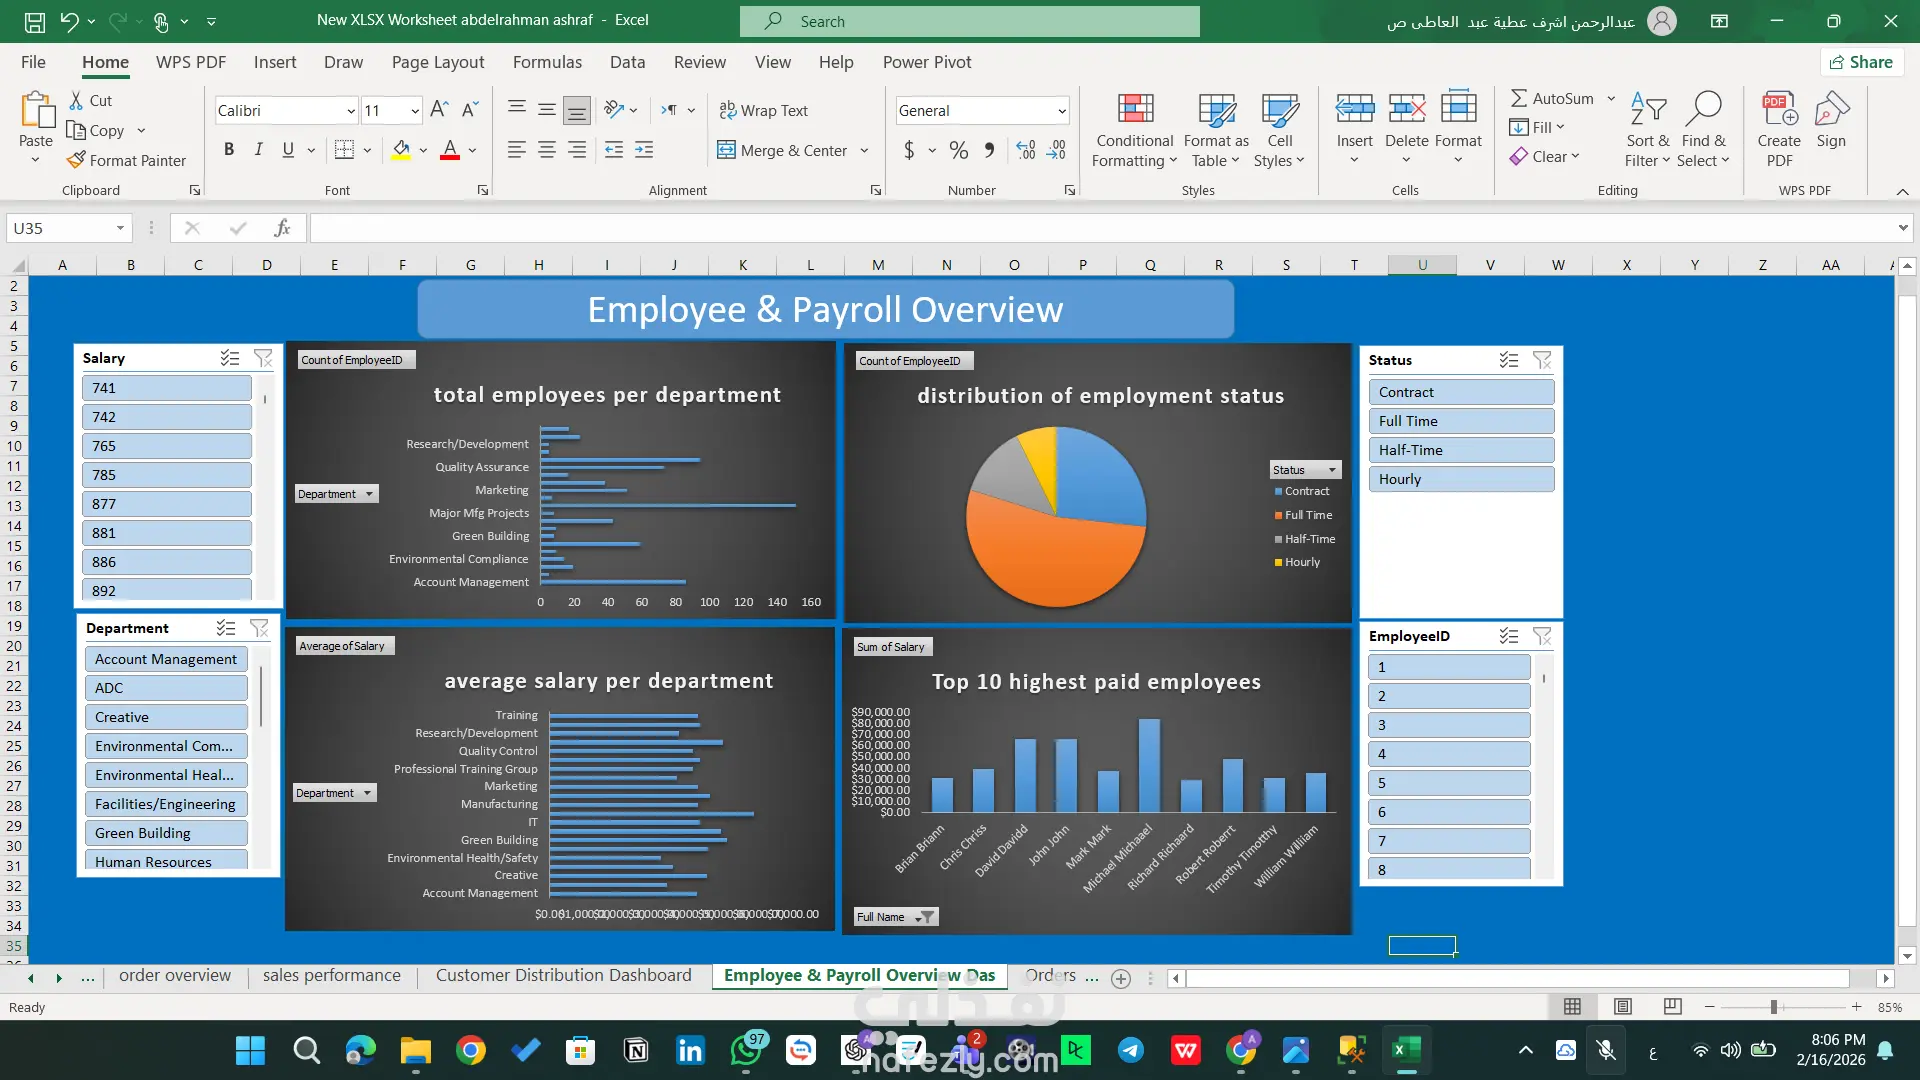Click the Create PDF icon

[x=1778, y=110]
